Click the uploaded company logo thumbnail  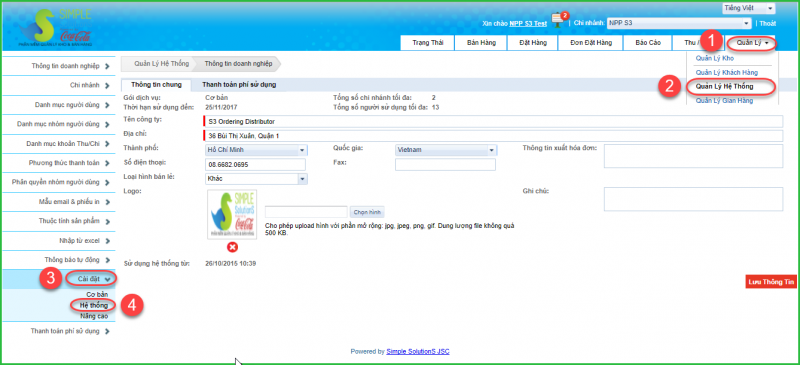(x=232, y=214)
